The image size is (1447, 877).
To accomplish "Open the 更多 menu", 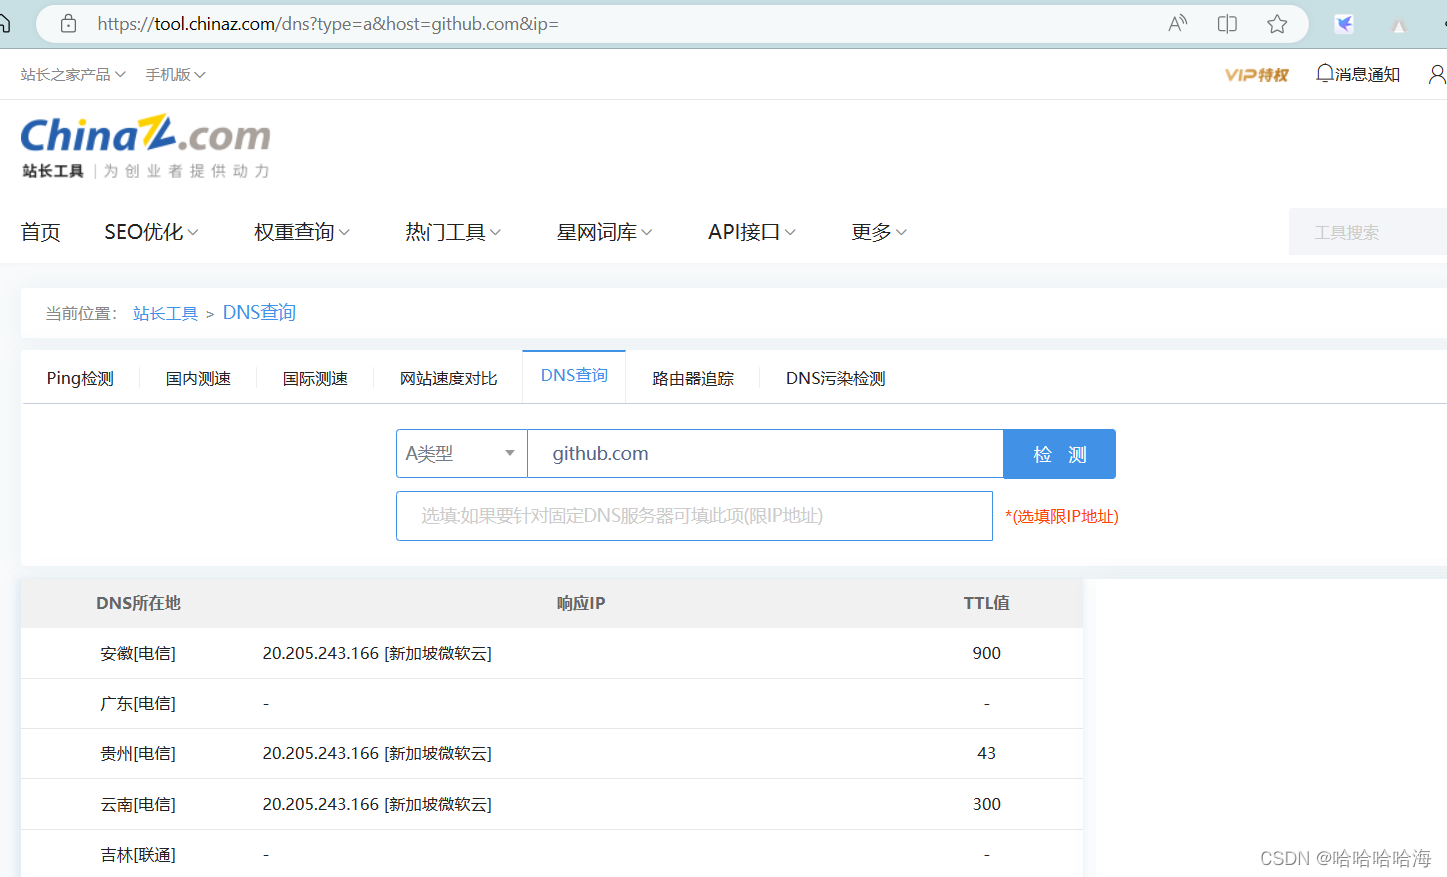I will coord(879,232).
